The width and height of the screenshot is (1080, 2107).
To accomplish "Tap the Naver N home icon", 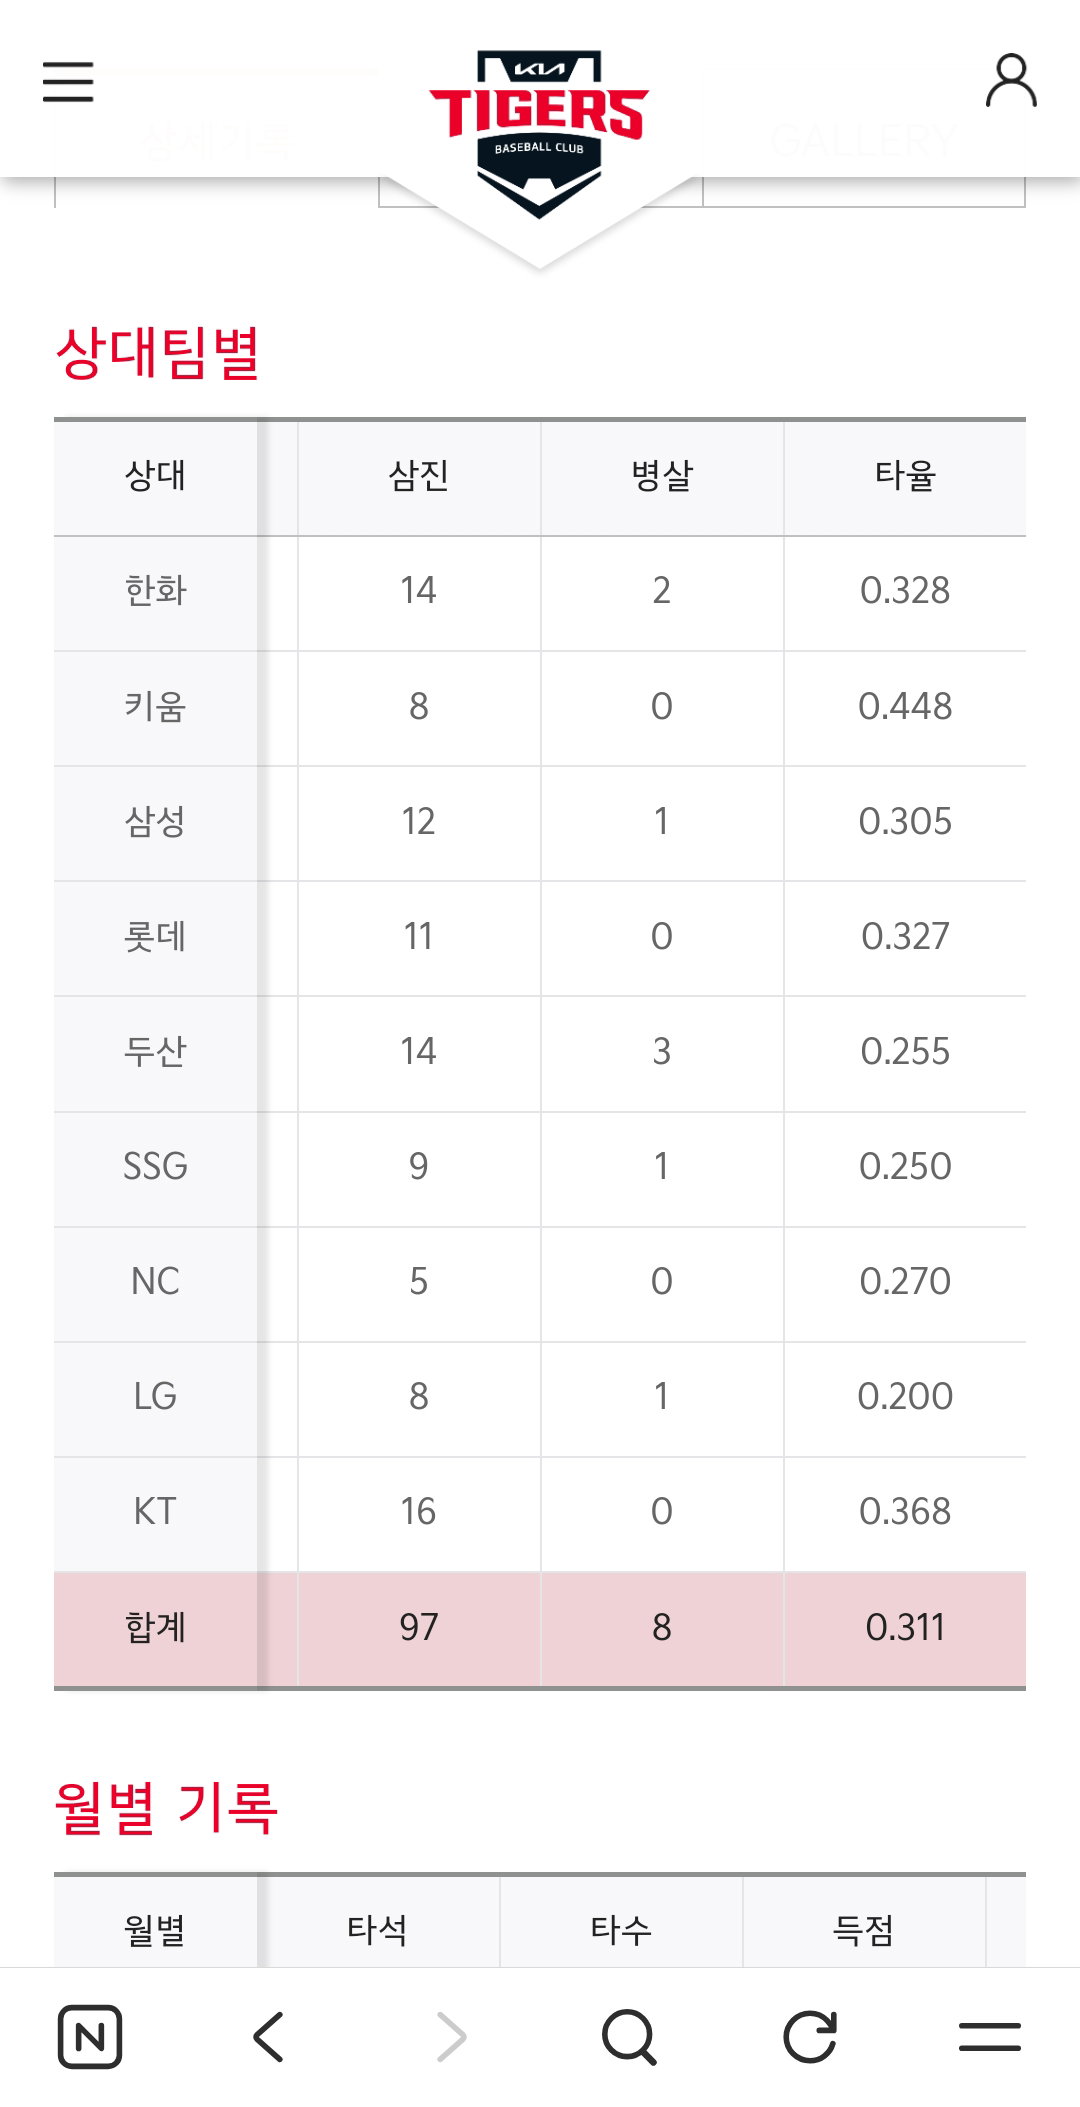I will tap(90, 2036).
